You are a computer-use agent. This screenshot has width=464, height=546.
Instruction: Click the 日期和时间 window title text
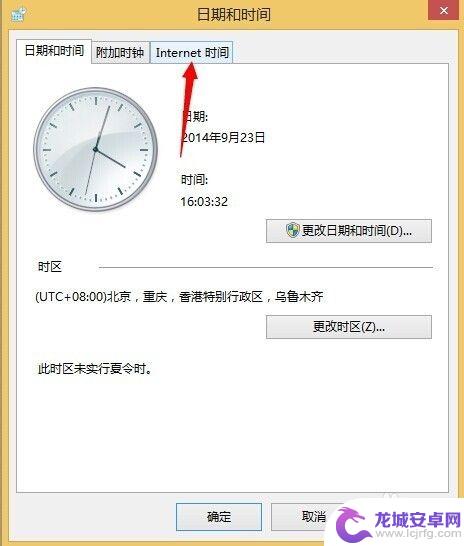pyautogui.click(x=234, y=15)
